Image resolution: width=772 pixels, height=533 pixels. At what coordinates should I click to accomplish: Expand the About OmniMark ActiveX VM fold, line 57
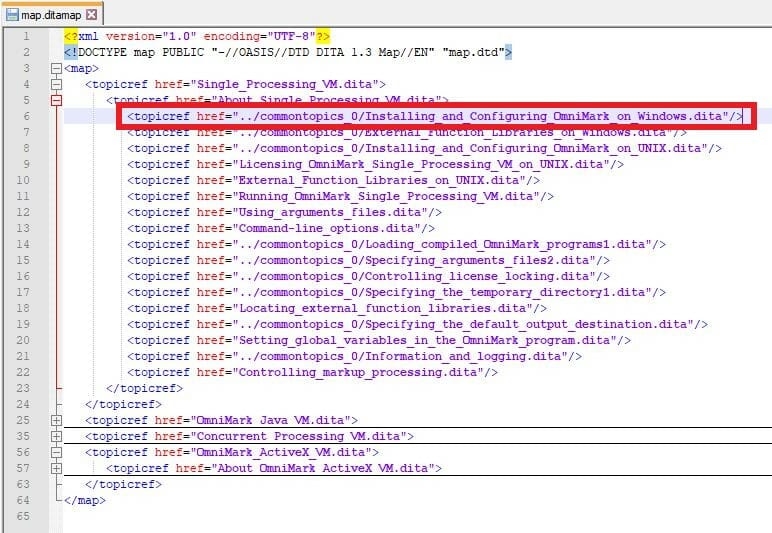point(56,468)
